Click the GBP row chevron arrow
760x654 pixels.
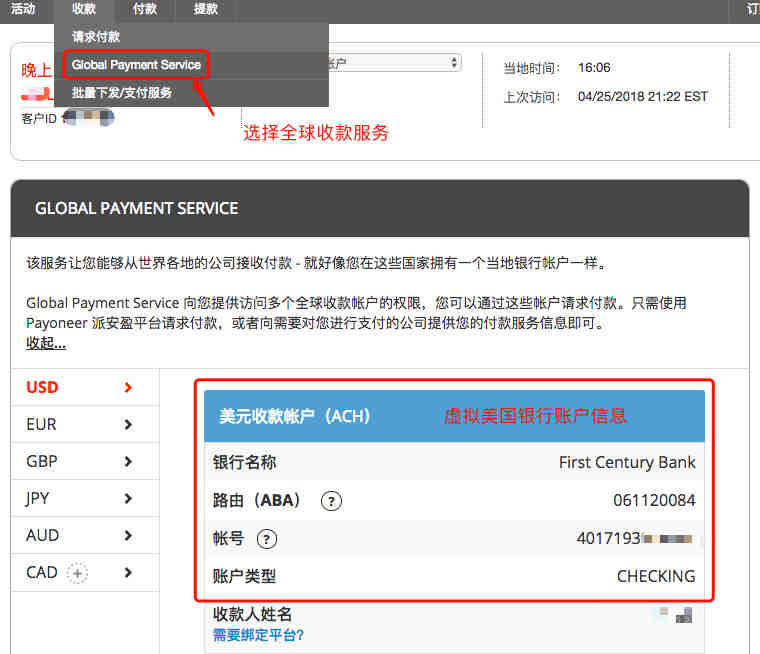(x=128, y=462)
